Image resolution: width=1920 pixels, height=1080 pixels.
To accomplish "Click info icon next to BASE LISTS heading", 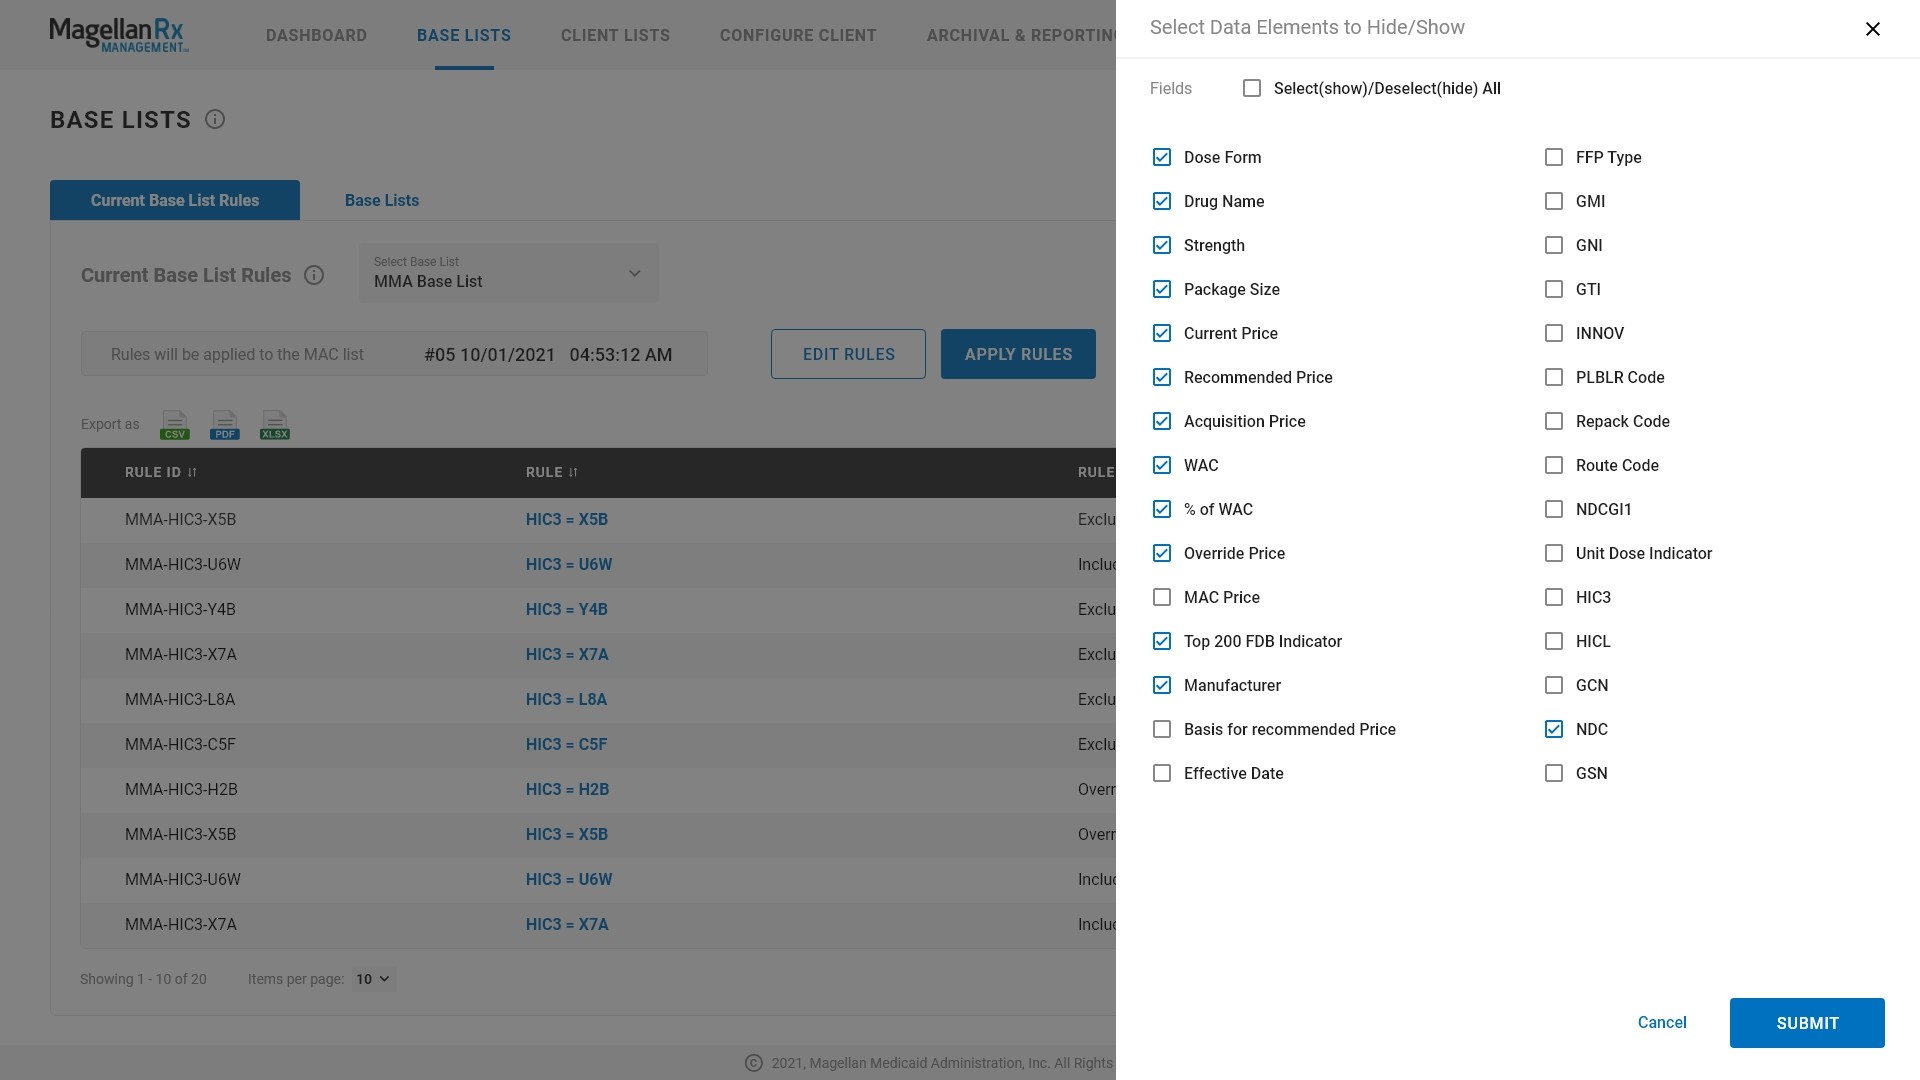I will (215, 120).
